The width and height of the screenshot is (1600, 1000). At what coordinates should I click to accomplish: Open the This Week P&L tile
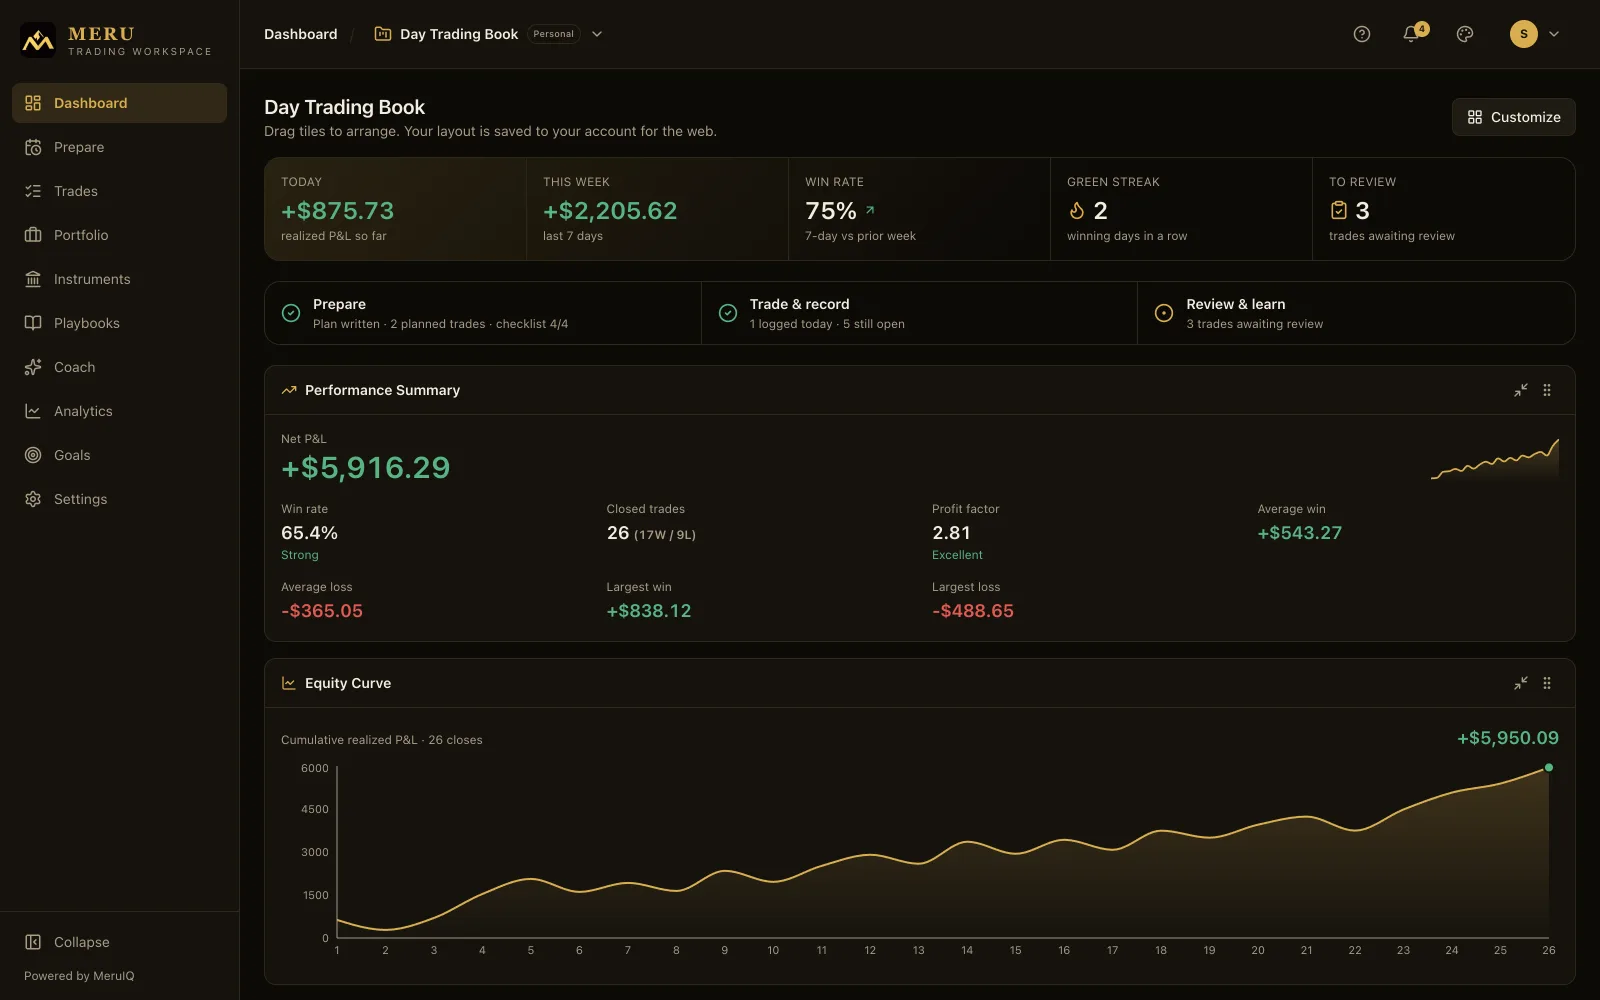[x=657, y=209]
